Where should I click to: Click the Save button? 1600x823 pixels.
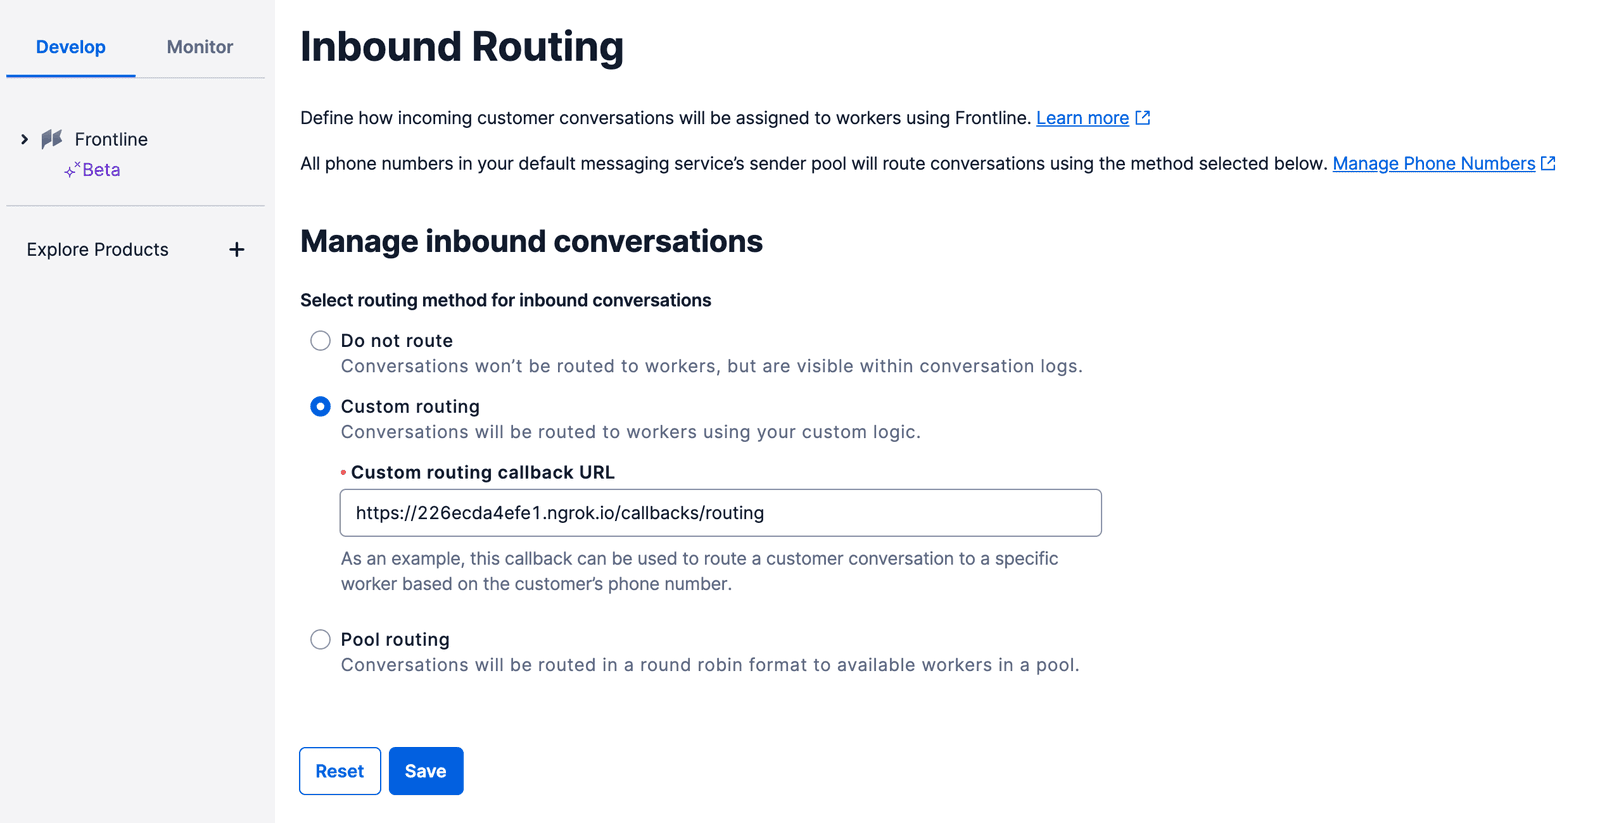coord(426,770)
